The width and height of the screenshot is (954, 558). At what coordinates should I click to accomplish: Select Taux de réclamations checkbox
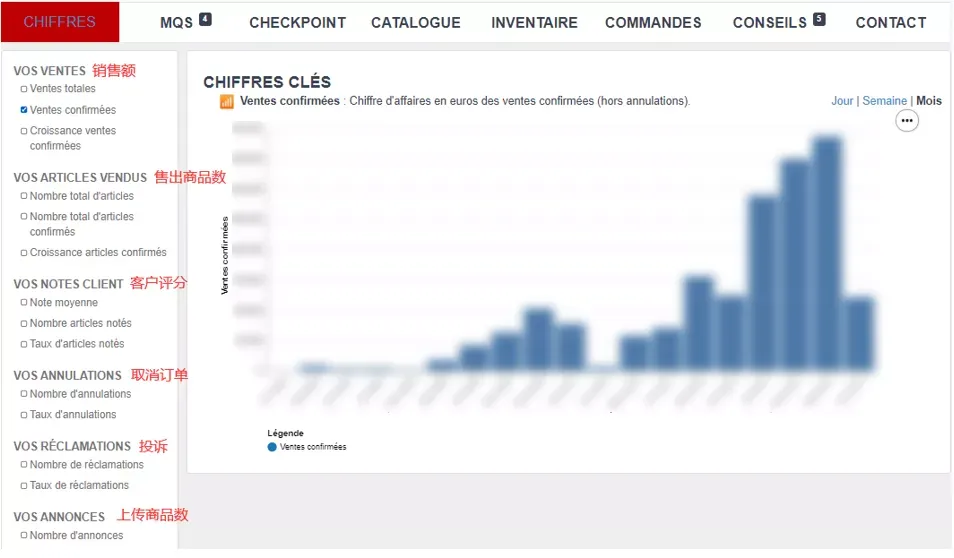24,486
